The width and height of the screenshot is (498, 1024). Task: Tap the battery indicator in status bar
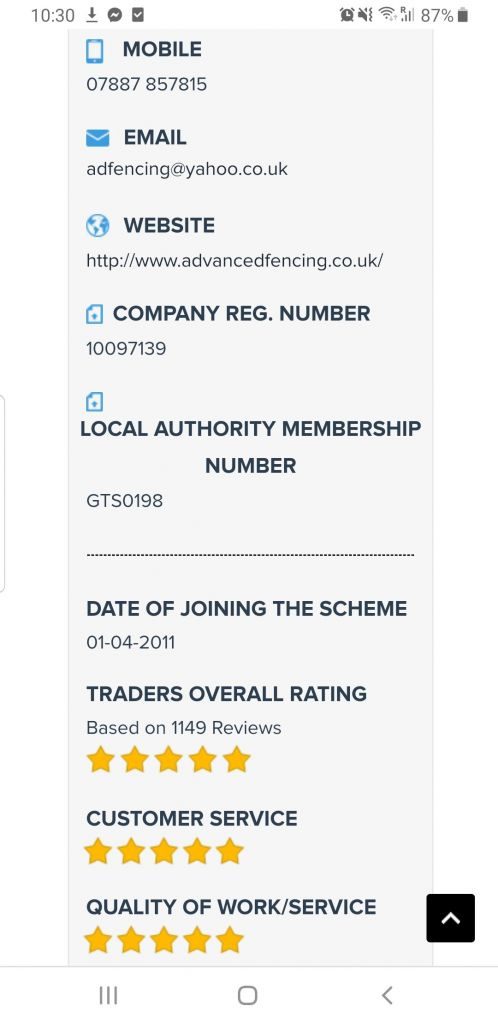click(463, 15)
